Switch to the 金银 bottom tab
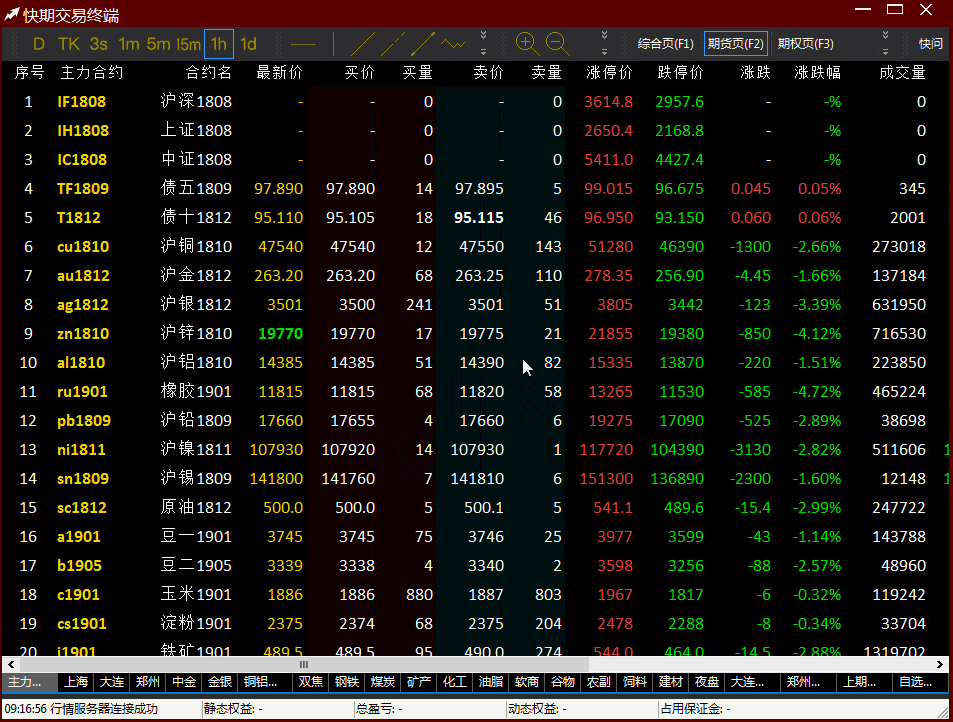This screenshot has height=722, width=953. pyautogui.click(x=218, y=682)
